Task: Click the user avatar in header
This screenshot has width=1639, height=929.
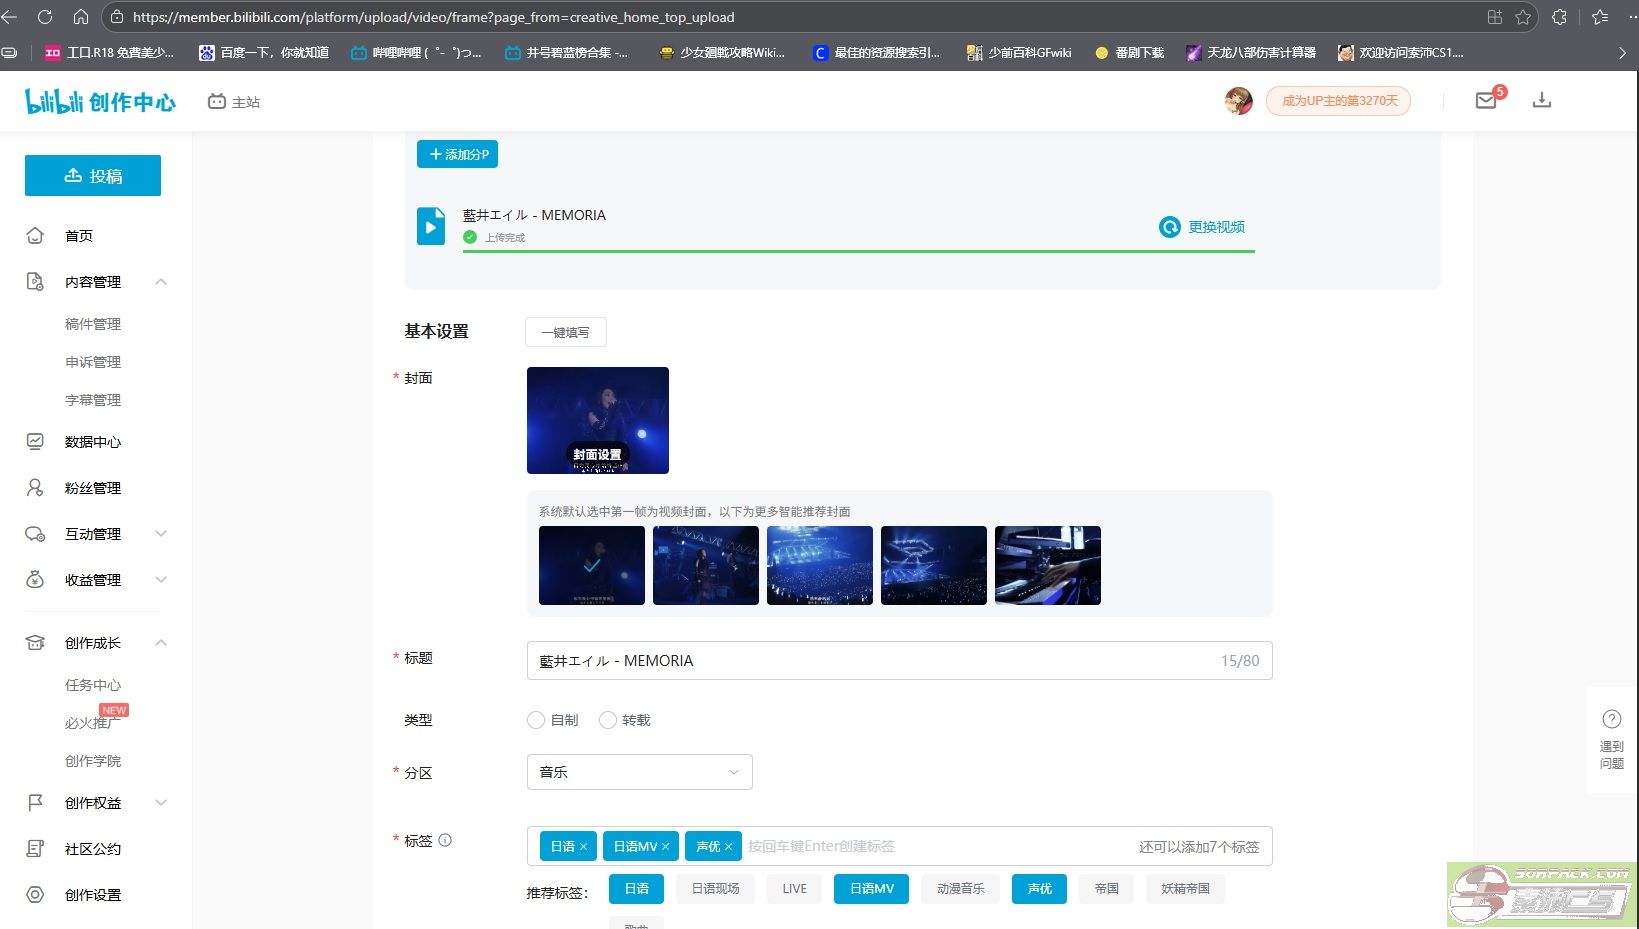Action: click(x=1238, y=101)
